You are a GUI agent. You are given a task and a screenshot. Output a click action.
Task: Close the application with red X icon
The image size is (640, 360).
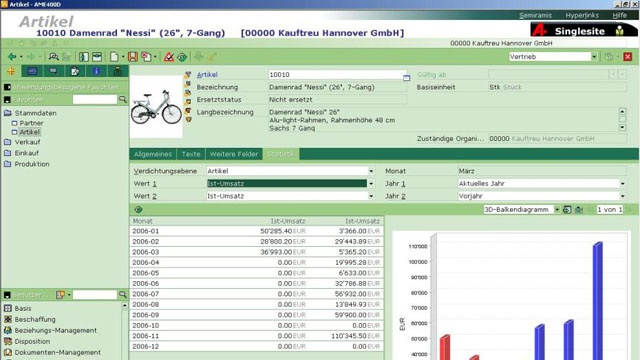pyautogui.click(x=628, y=57)
